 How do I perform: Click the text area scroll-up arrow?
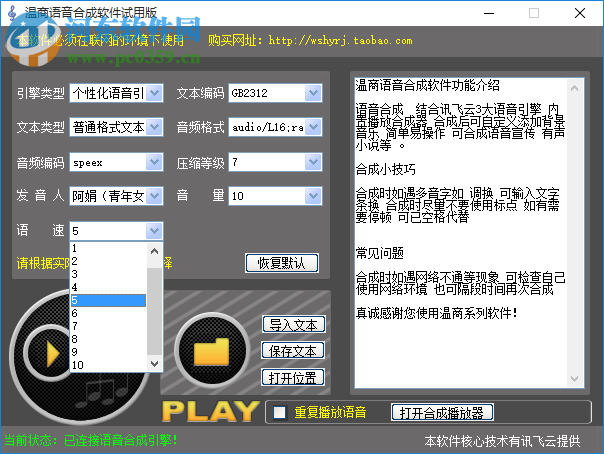point(574,88)
